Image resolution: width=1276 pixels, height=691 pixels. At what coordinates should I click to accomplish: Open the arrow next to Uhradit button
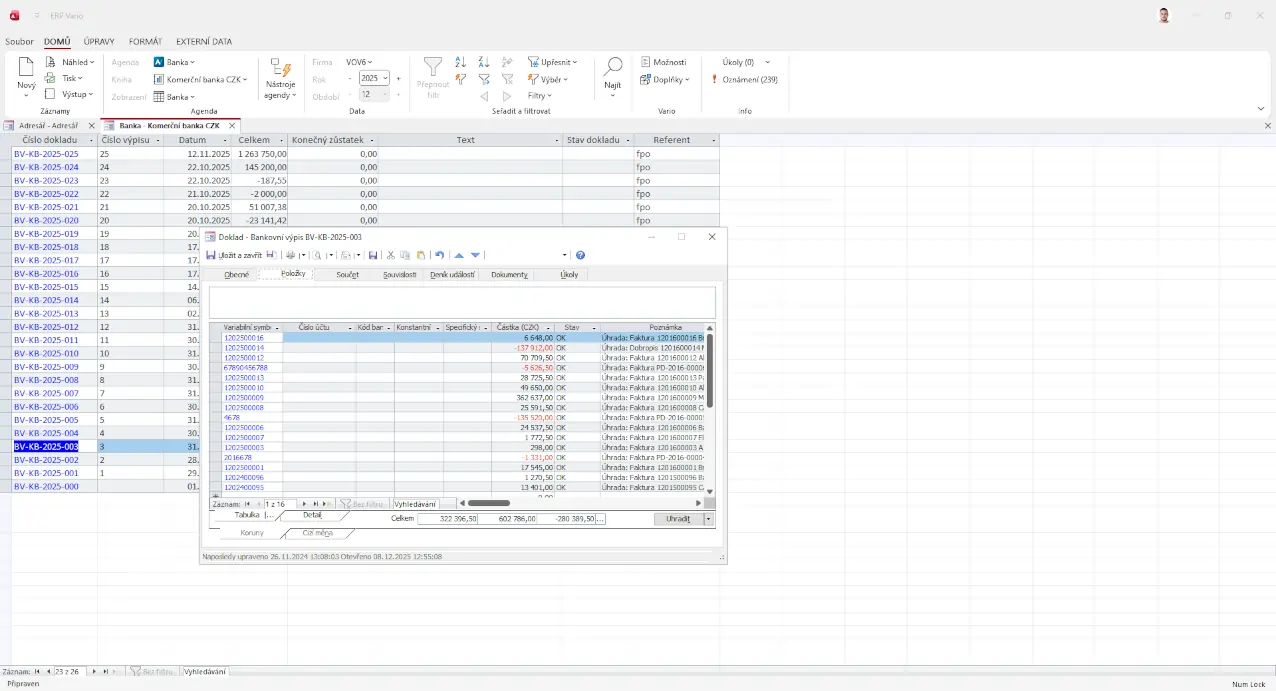click(709, 519)
